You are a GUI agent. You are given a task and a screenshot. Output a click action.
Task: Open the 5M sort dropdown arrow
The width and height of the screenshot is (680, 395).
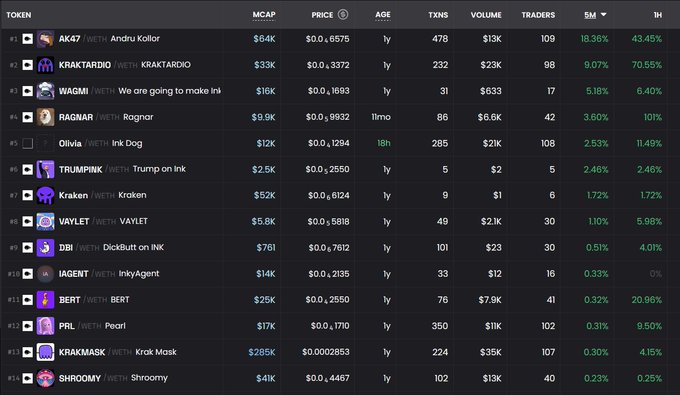click(603, 15)
